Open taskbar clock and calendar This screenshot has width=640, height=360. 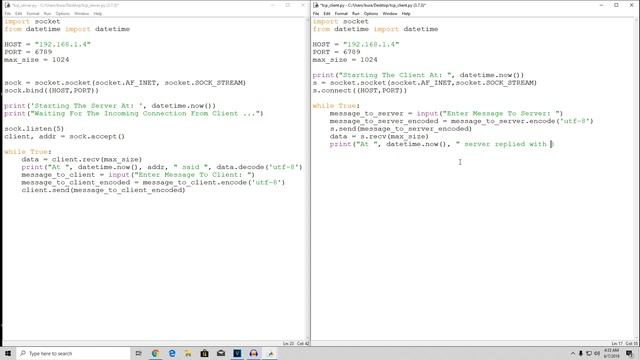tap(611, 353)
